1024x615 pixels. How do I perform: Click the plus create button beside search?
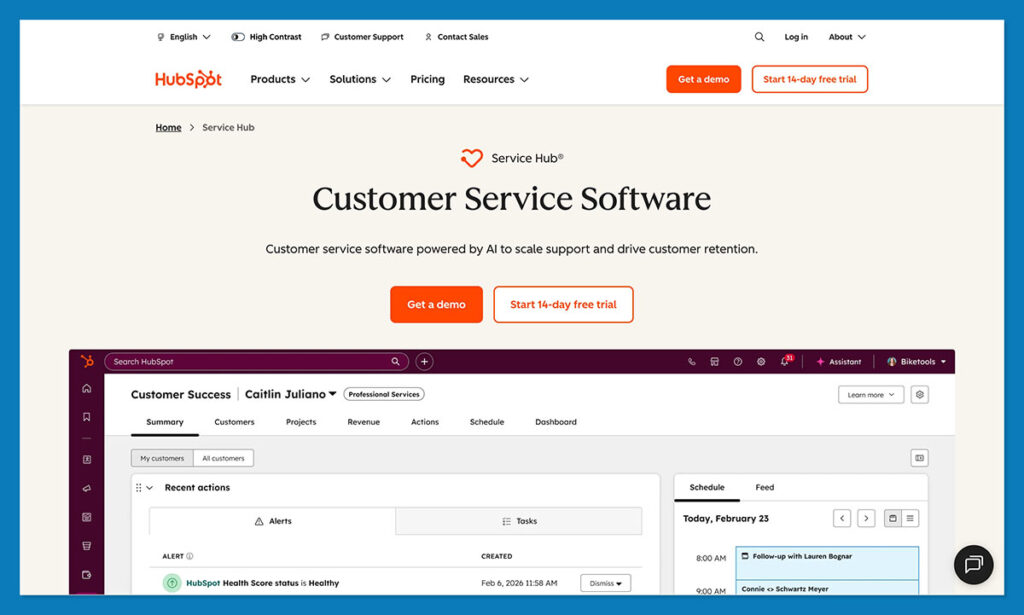coord(424,362)
